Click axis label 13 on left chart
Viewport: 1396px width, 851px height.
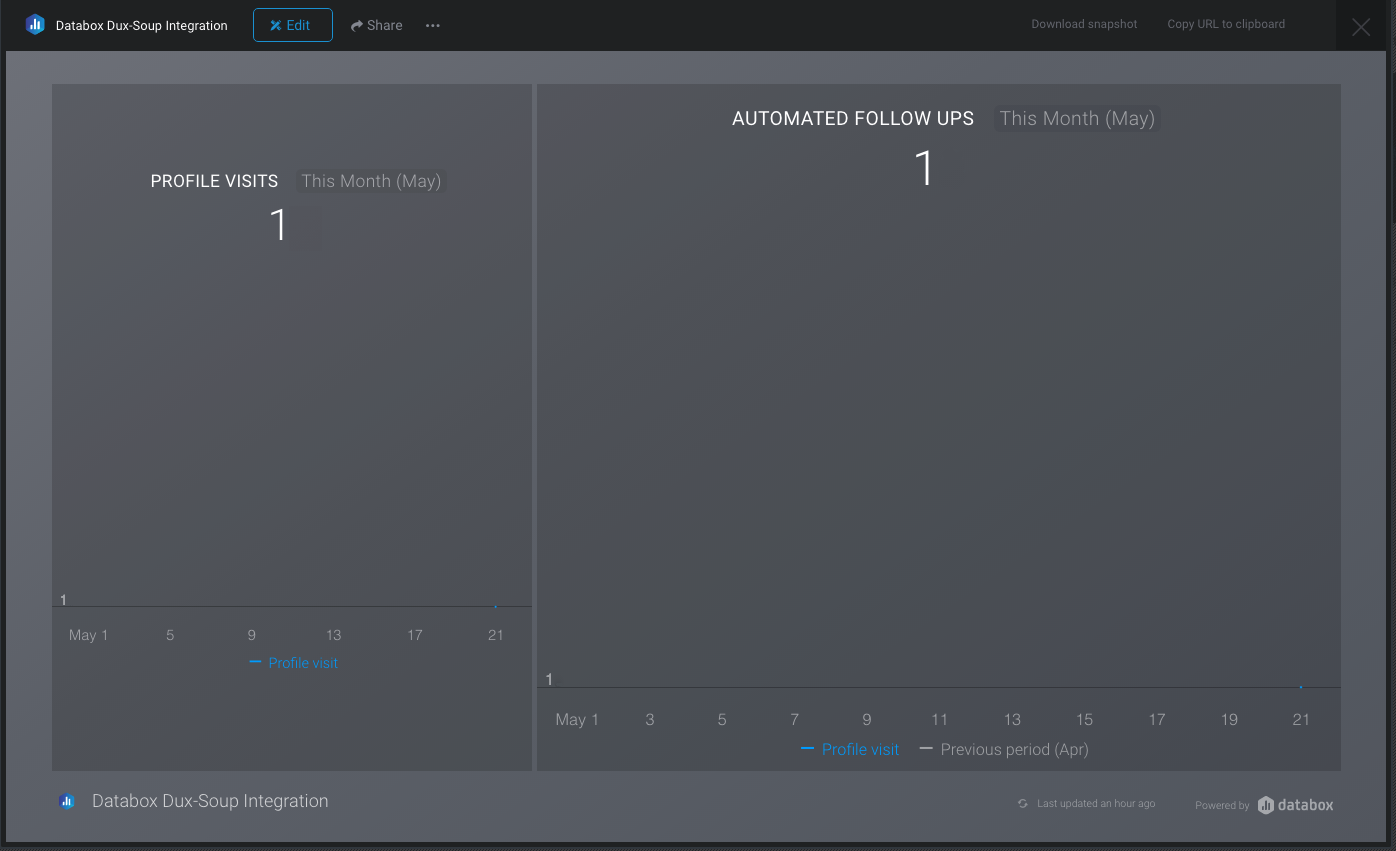click(333, 635)
